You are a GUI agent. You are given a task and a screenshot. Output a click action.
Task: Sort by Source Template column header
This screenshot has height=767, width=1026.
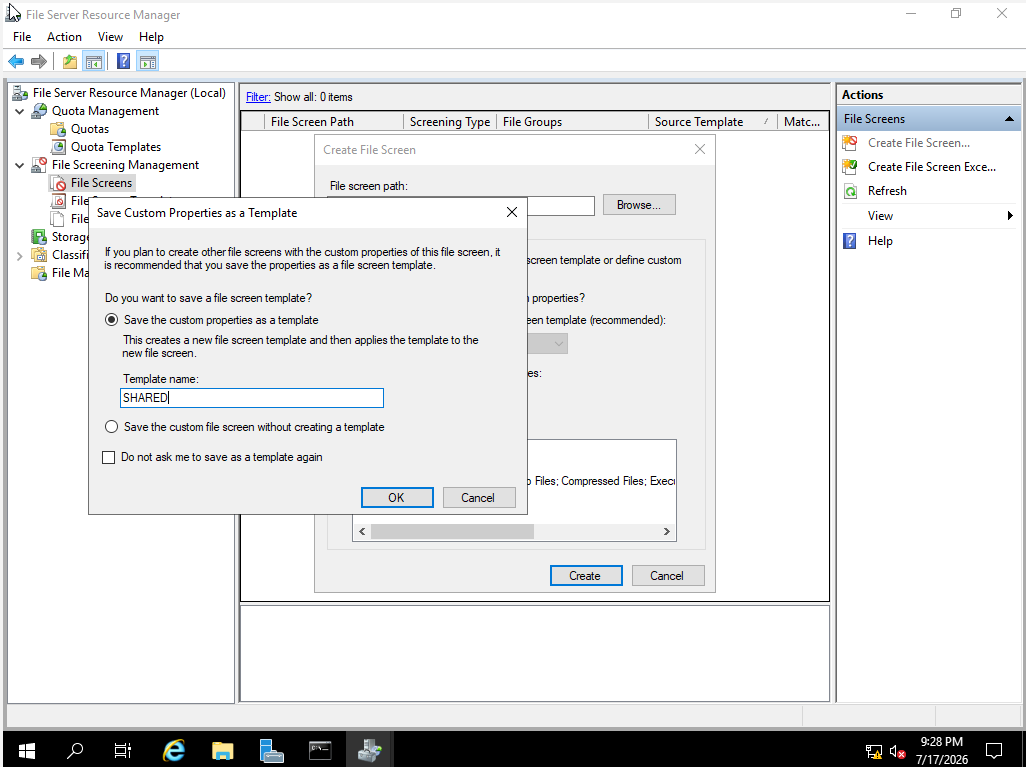(713, 122)
